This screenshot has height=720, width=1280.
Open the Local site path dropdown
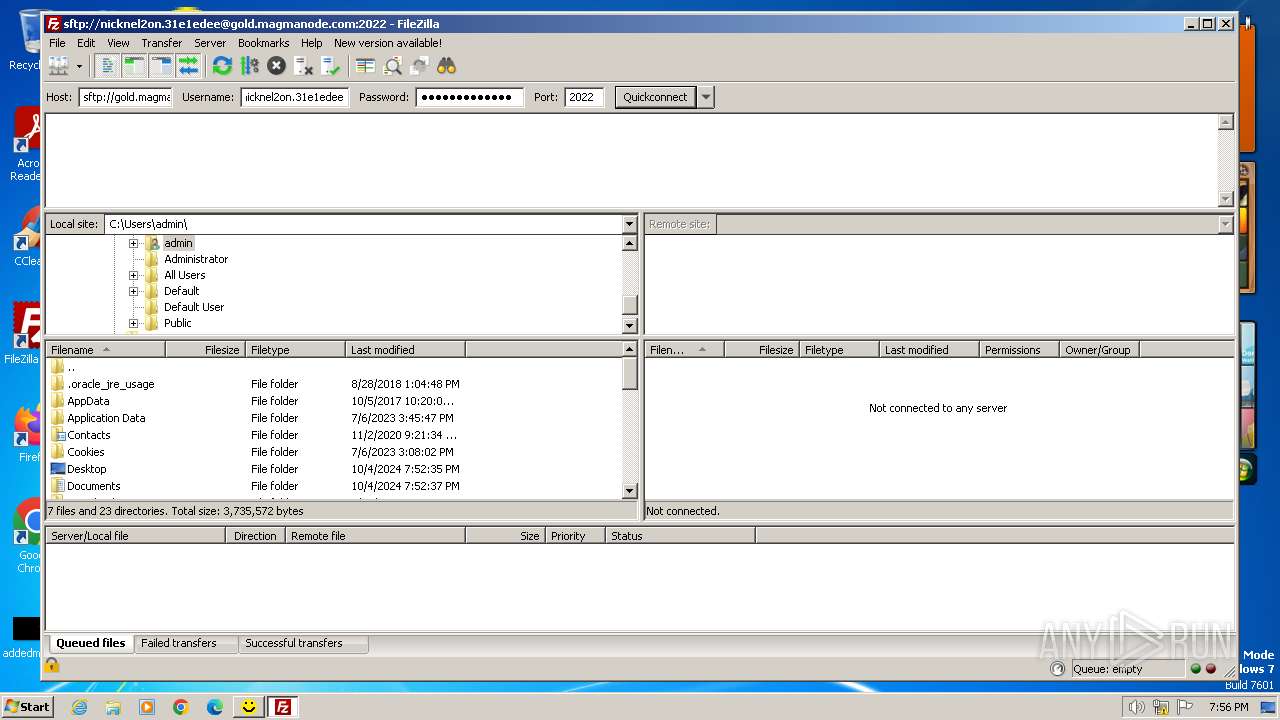[x=629, y=224]
